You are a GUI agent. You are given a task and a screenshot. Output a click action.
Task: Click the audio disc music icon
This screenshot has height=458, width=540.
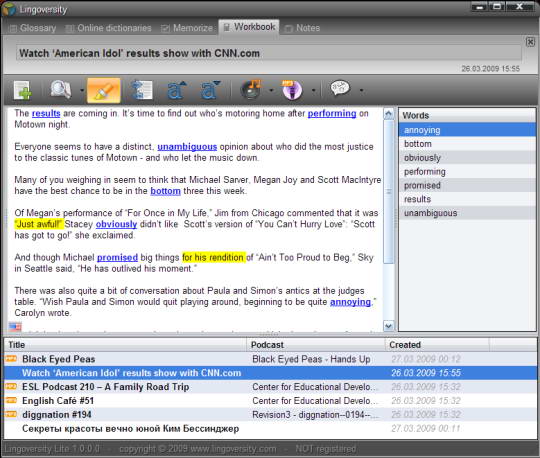pos(251,90)
